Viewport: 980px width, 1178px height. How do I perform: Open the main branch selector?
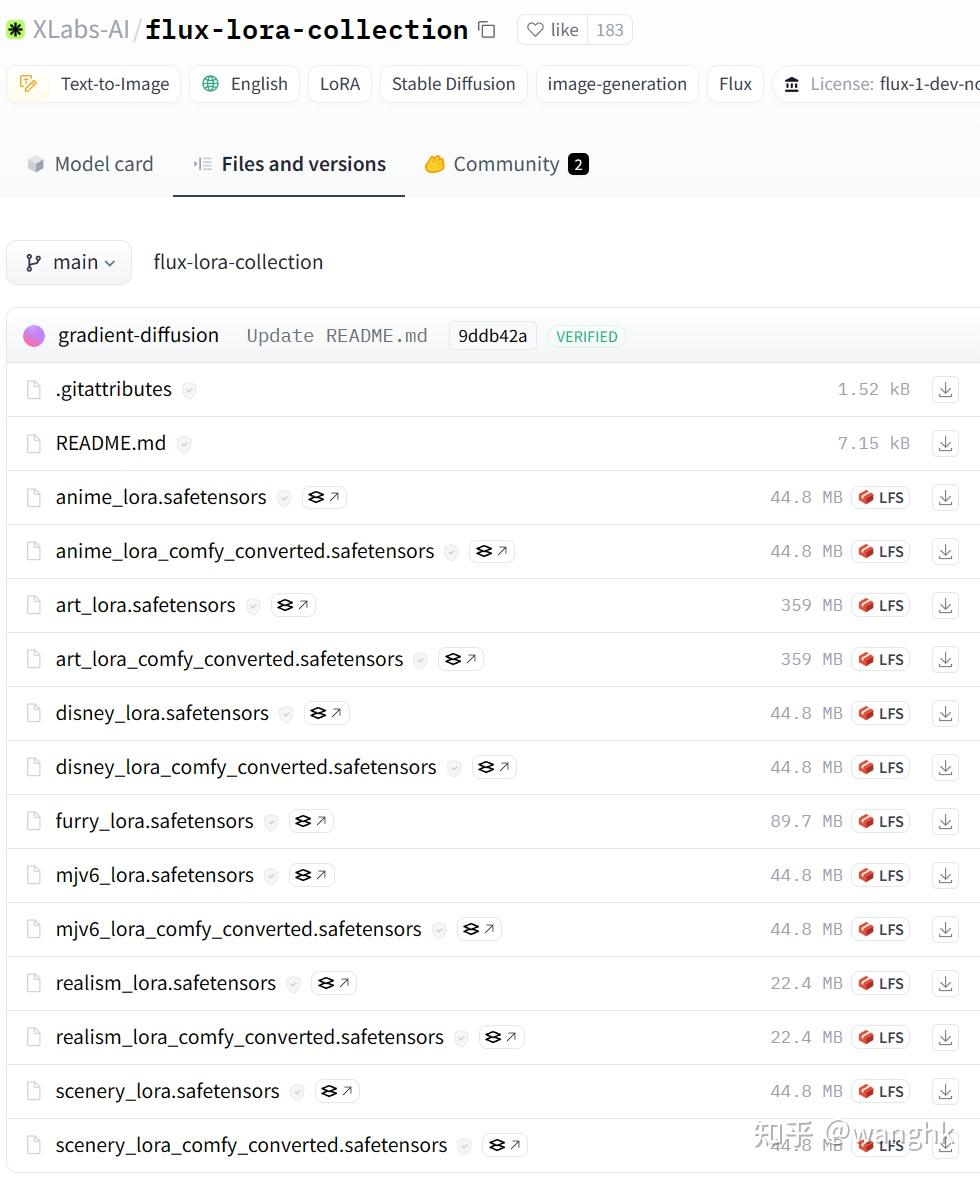[68, 262]
